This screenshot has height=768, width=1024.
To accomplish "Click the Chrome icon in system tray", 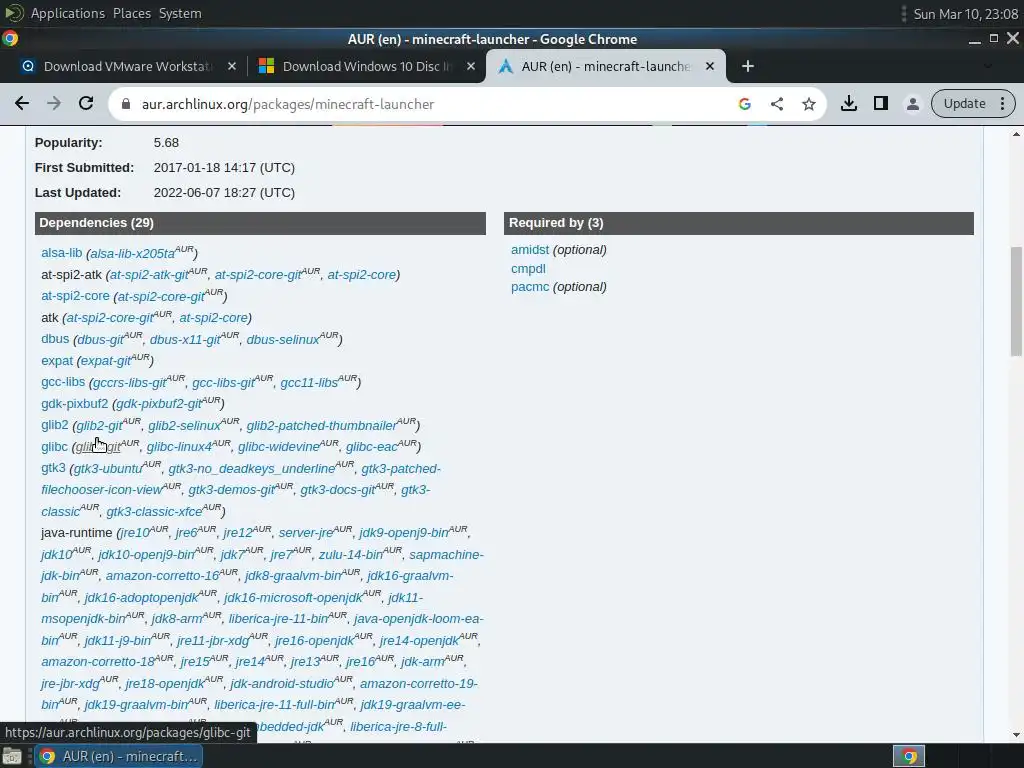I will 909,756.
